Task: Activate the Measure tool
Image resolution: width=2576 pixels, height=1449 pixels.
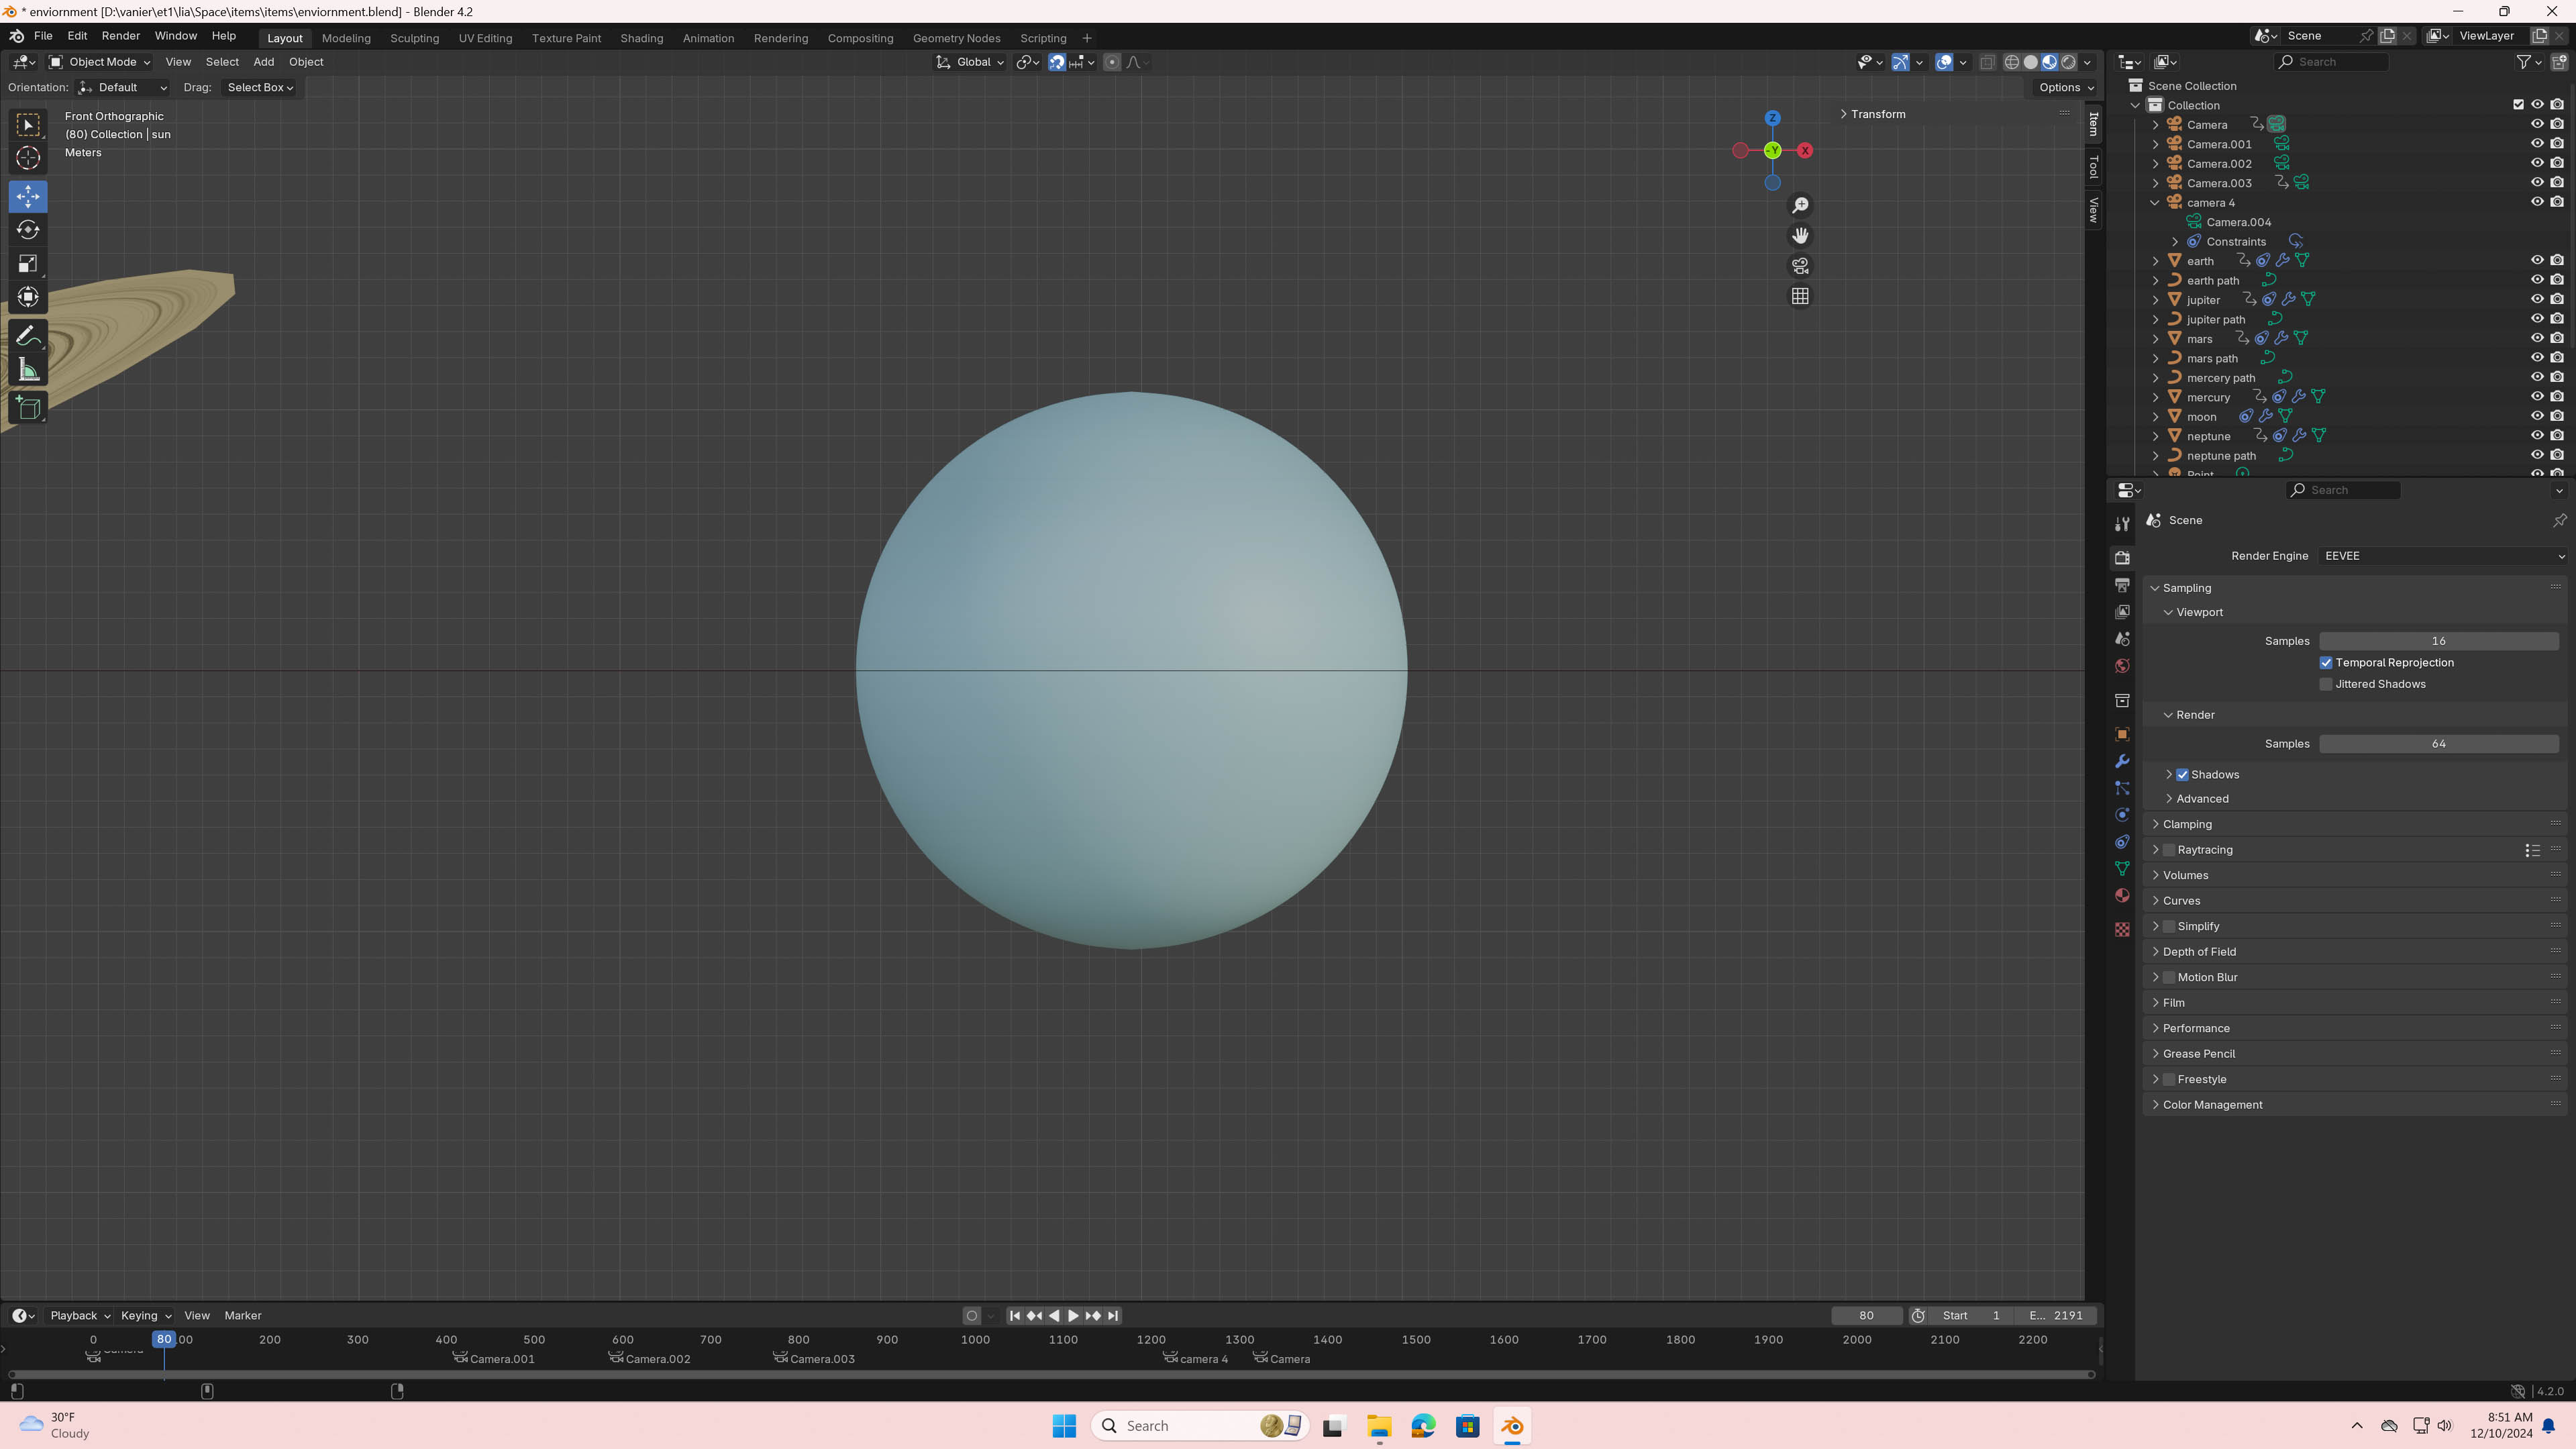Action: click(28, 371)
